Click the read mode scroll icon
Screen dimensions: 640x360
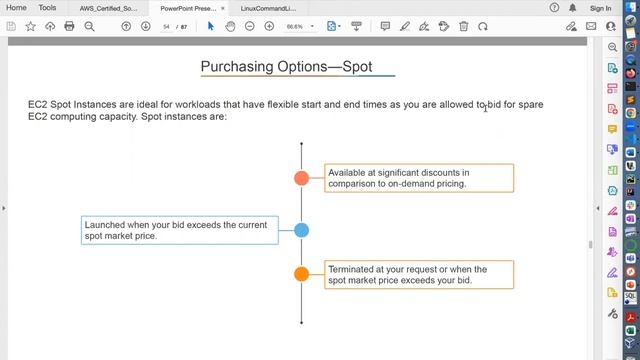pyautogui.click(x=356, y=27)
